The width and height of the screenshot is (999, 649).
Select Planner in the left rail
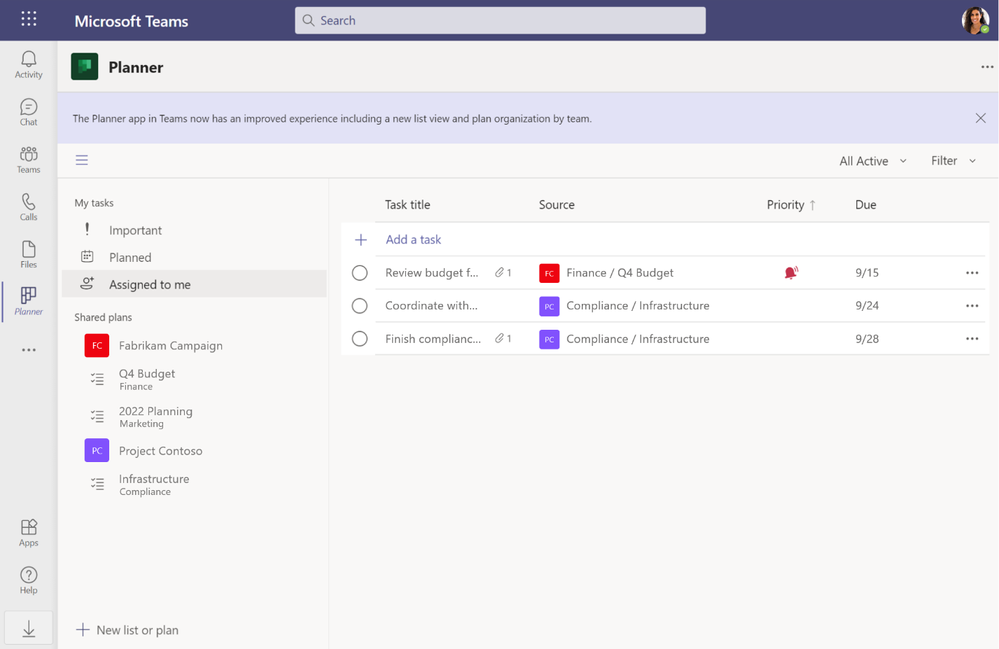pos(29,301)
